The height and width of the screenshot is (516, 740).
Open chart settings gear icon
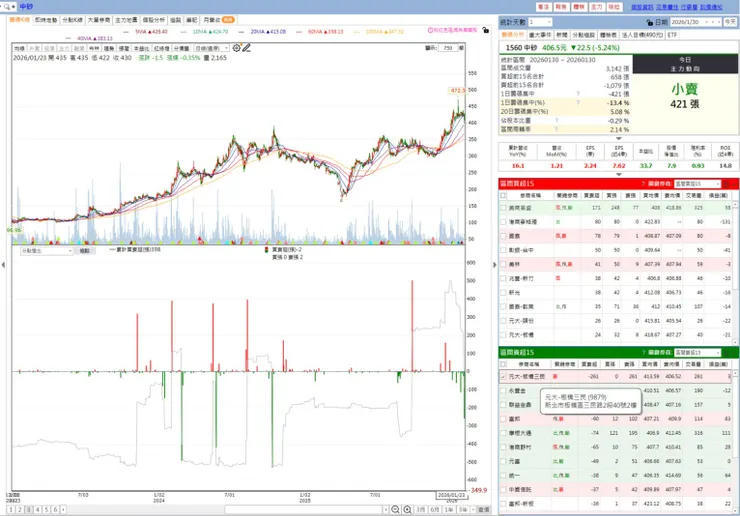click(x=236, y=48)
